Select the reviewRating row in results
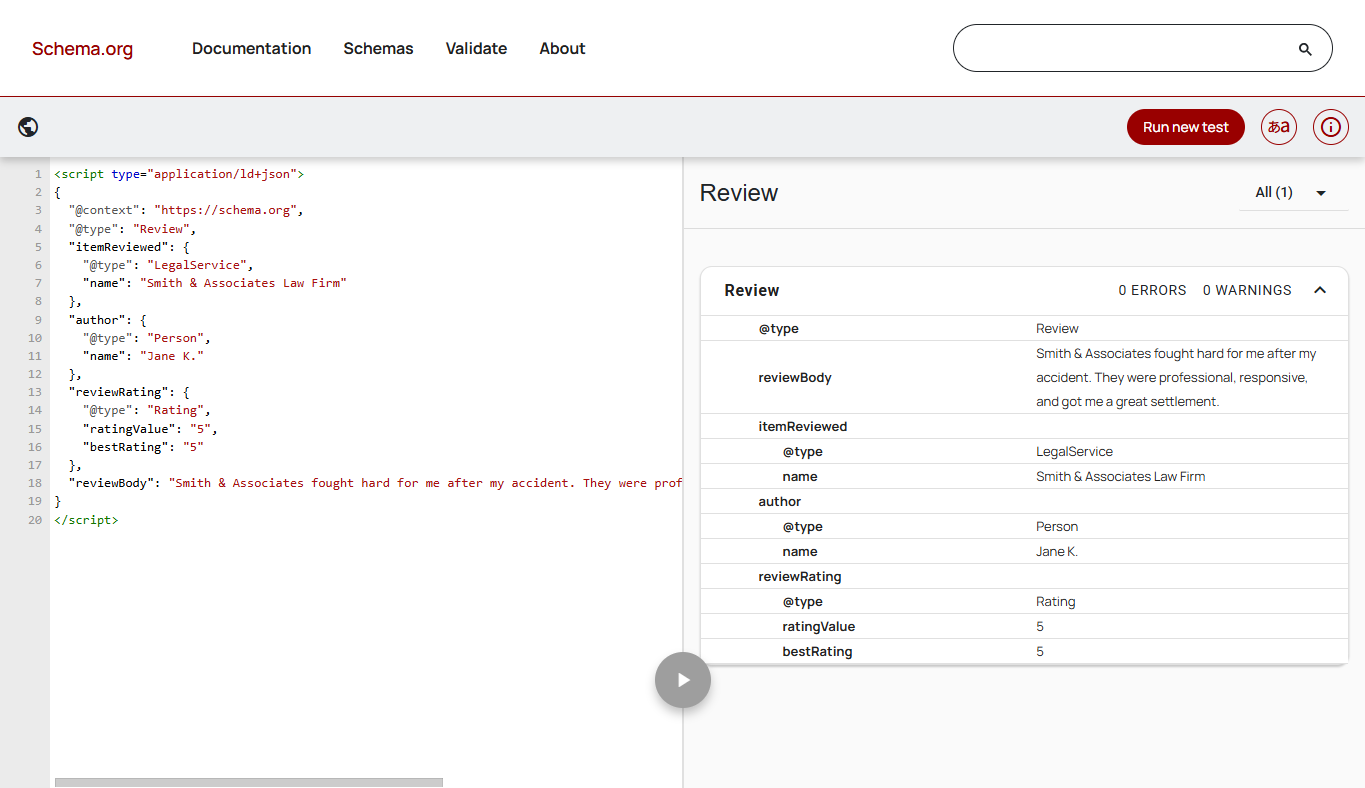This screenshot has height=788, width=1365. click(x=799, y=576)
